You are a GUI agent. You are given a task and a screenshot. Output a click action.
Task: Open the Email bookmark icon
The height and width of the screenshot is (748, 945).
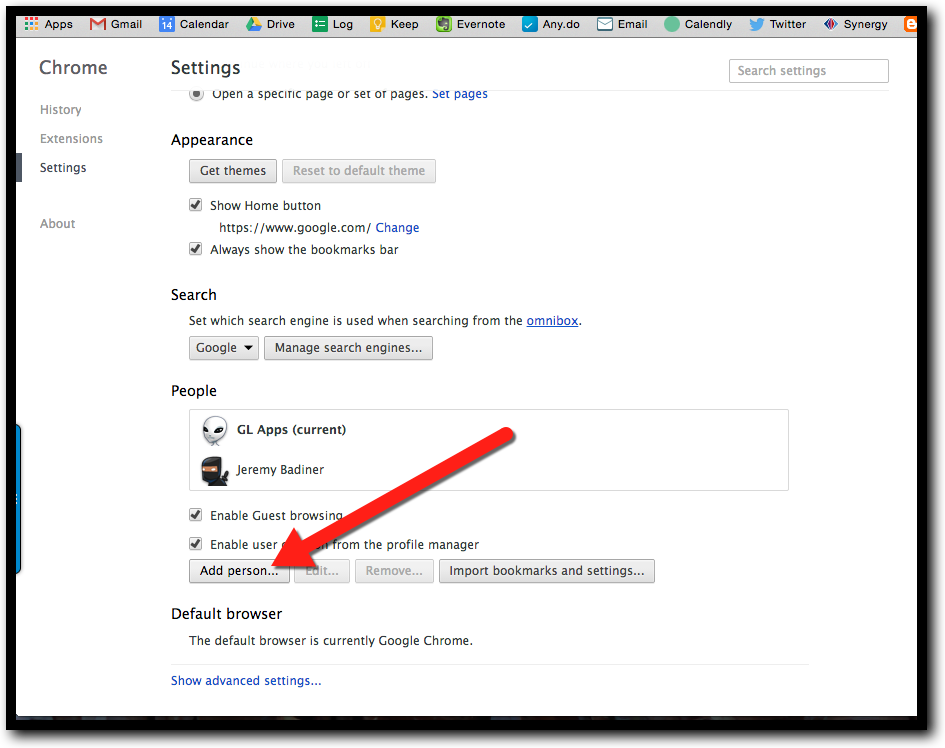604,24
